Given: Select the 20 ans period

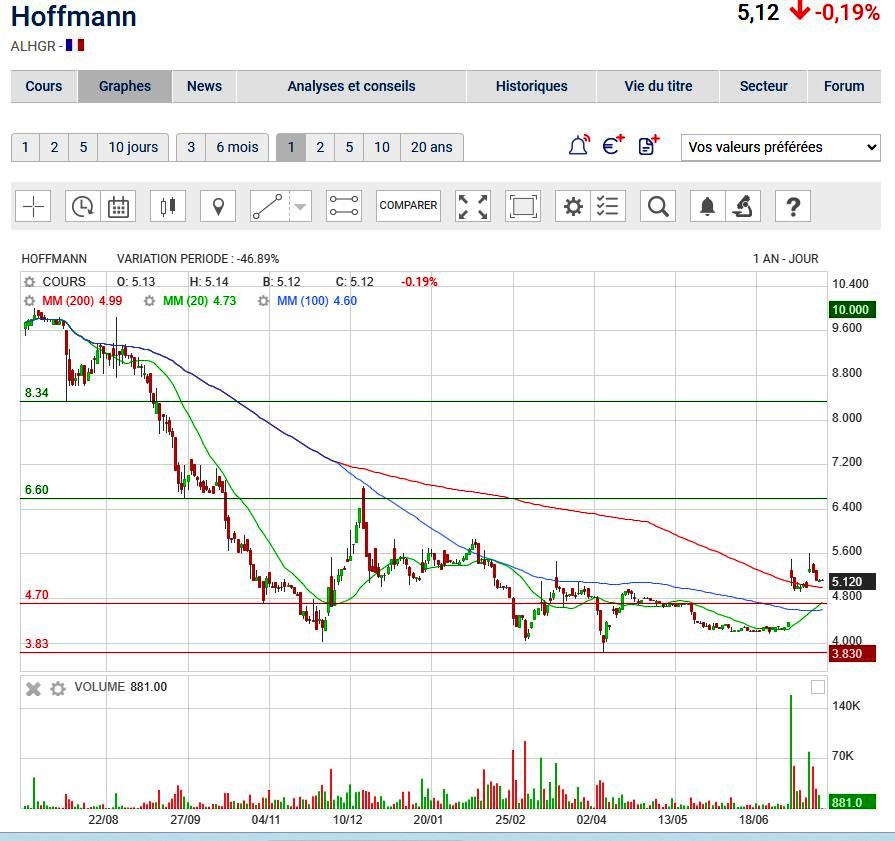Looking at the screenshot, I should coord(432,147).
